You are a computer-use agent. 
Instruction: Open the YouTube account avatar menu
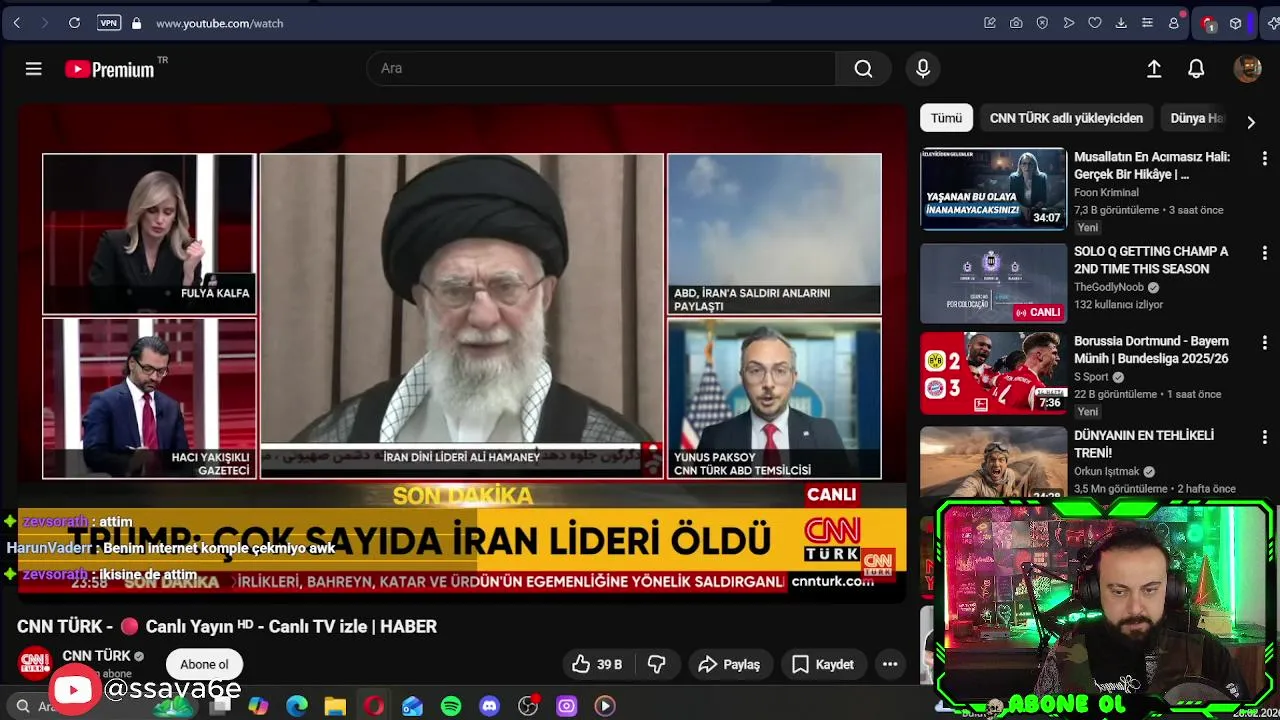(x=1247, y=68)
